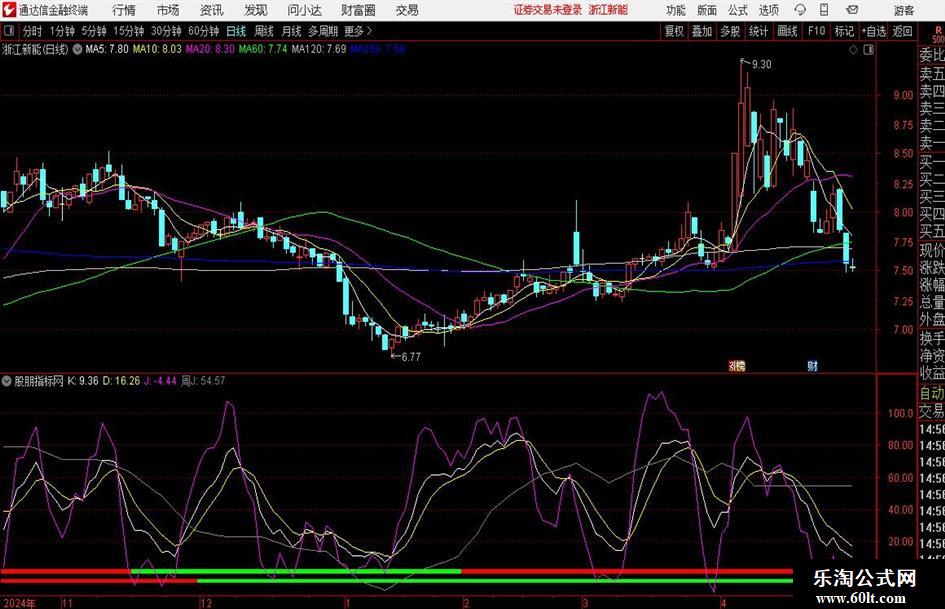Click the 100.0 indicator axis label

[x=900, y=414]
